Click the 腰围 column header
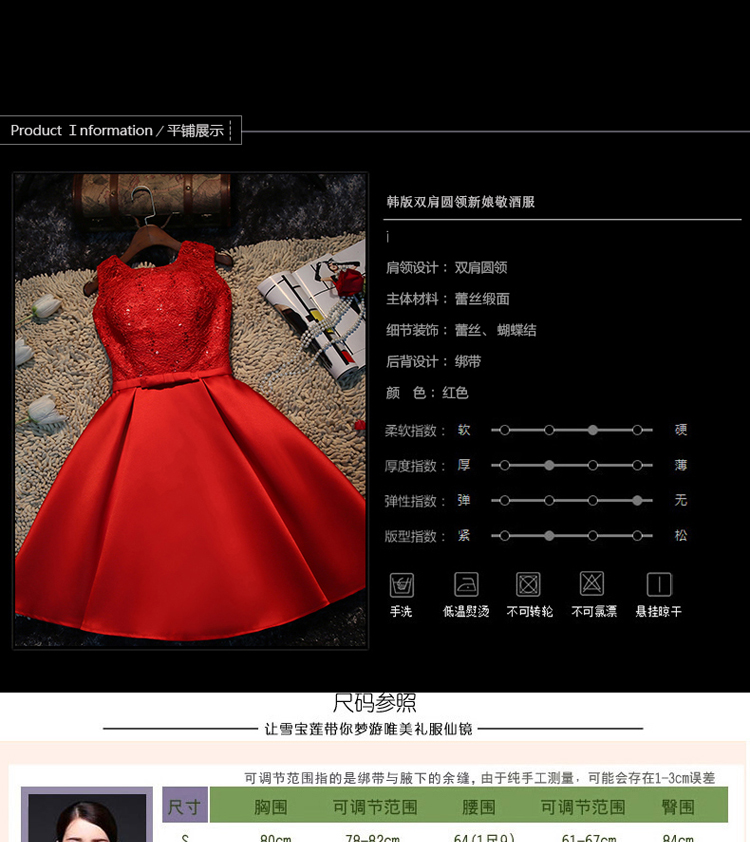The height and width of the screenshot is (842, 750). pos(478,807)
